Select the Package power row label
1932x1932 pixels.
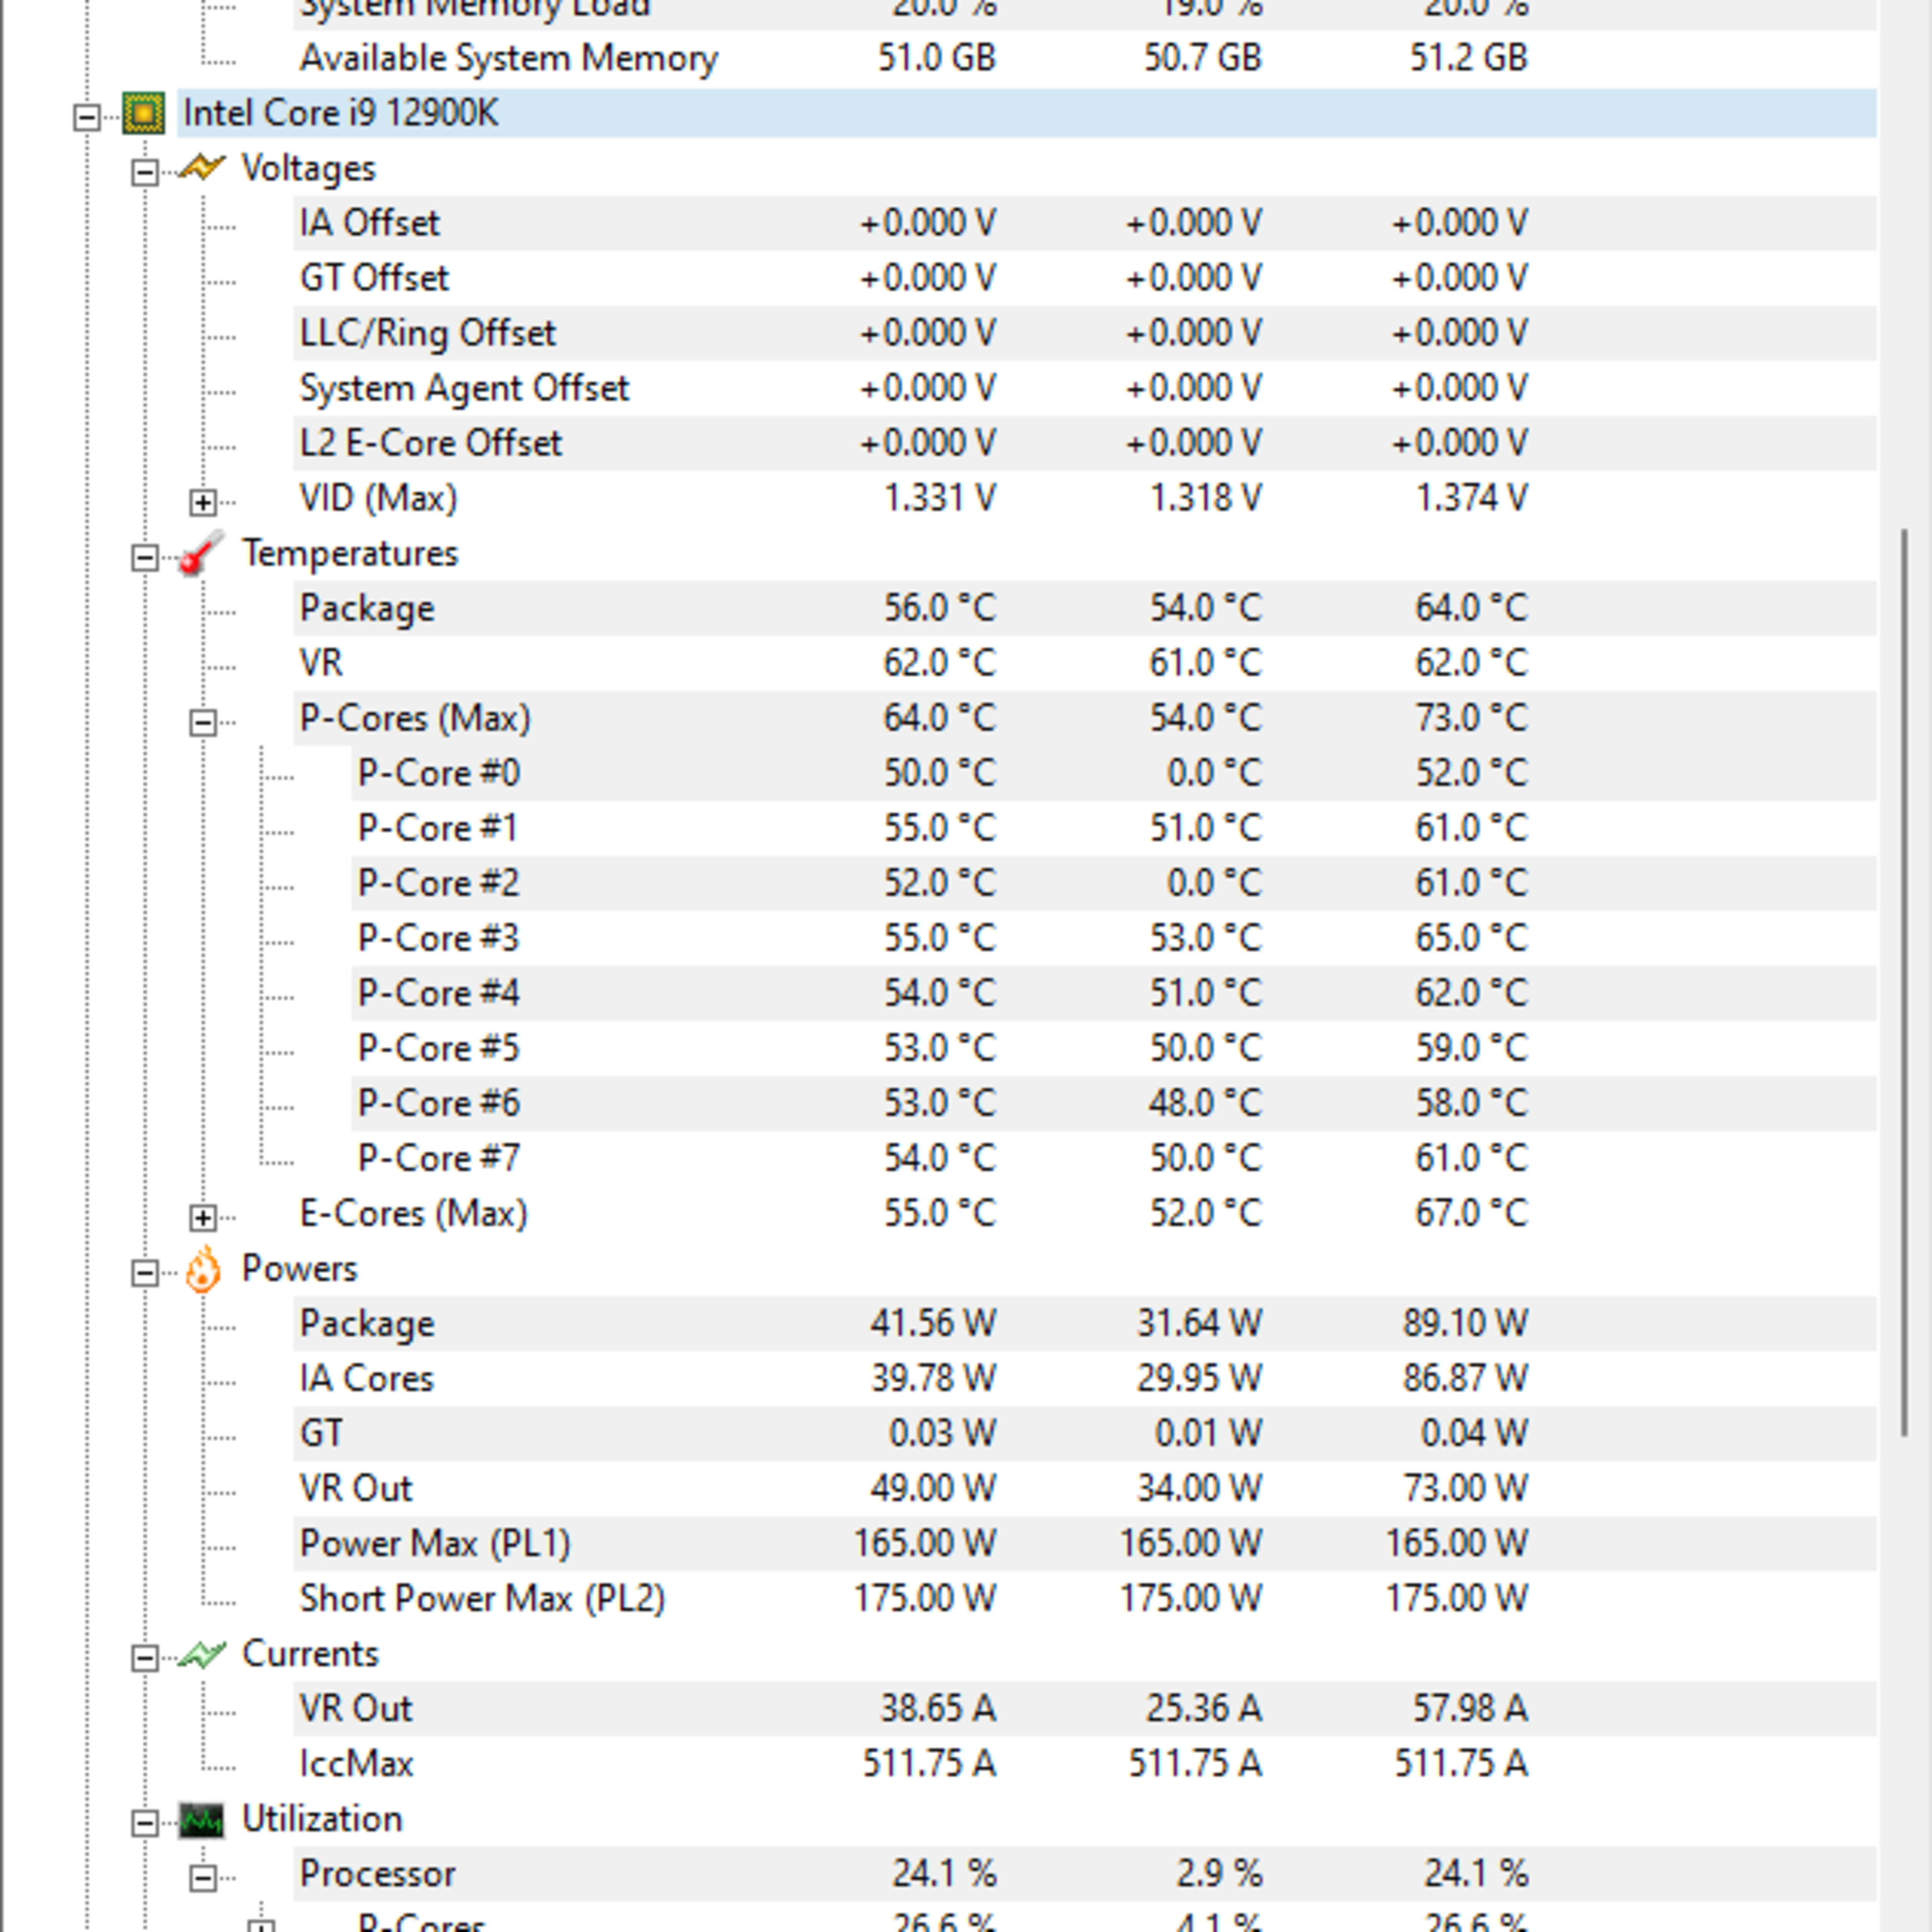[x=366, y=1324]
